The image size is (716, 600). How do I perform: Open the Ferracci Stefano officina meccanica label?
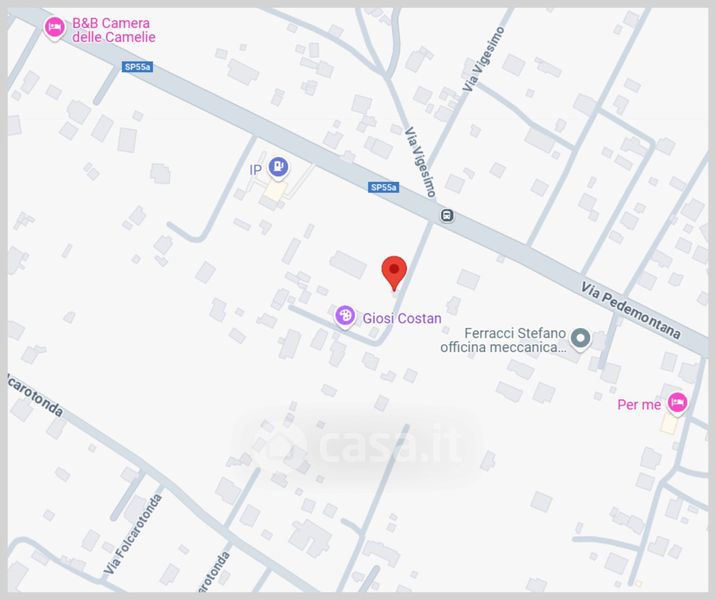tap(504, 340)
